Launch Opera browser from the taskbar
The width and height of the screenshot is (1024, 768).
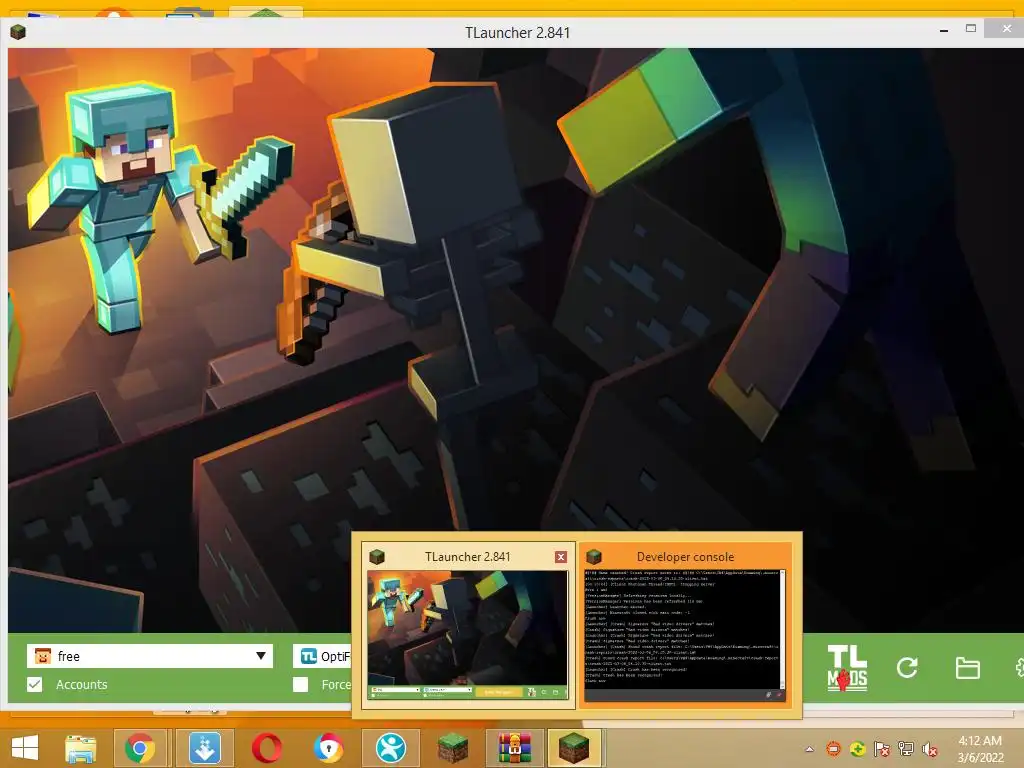(266, 748)
